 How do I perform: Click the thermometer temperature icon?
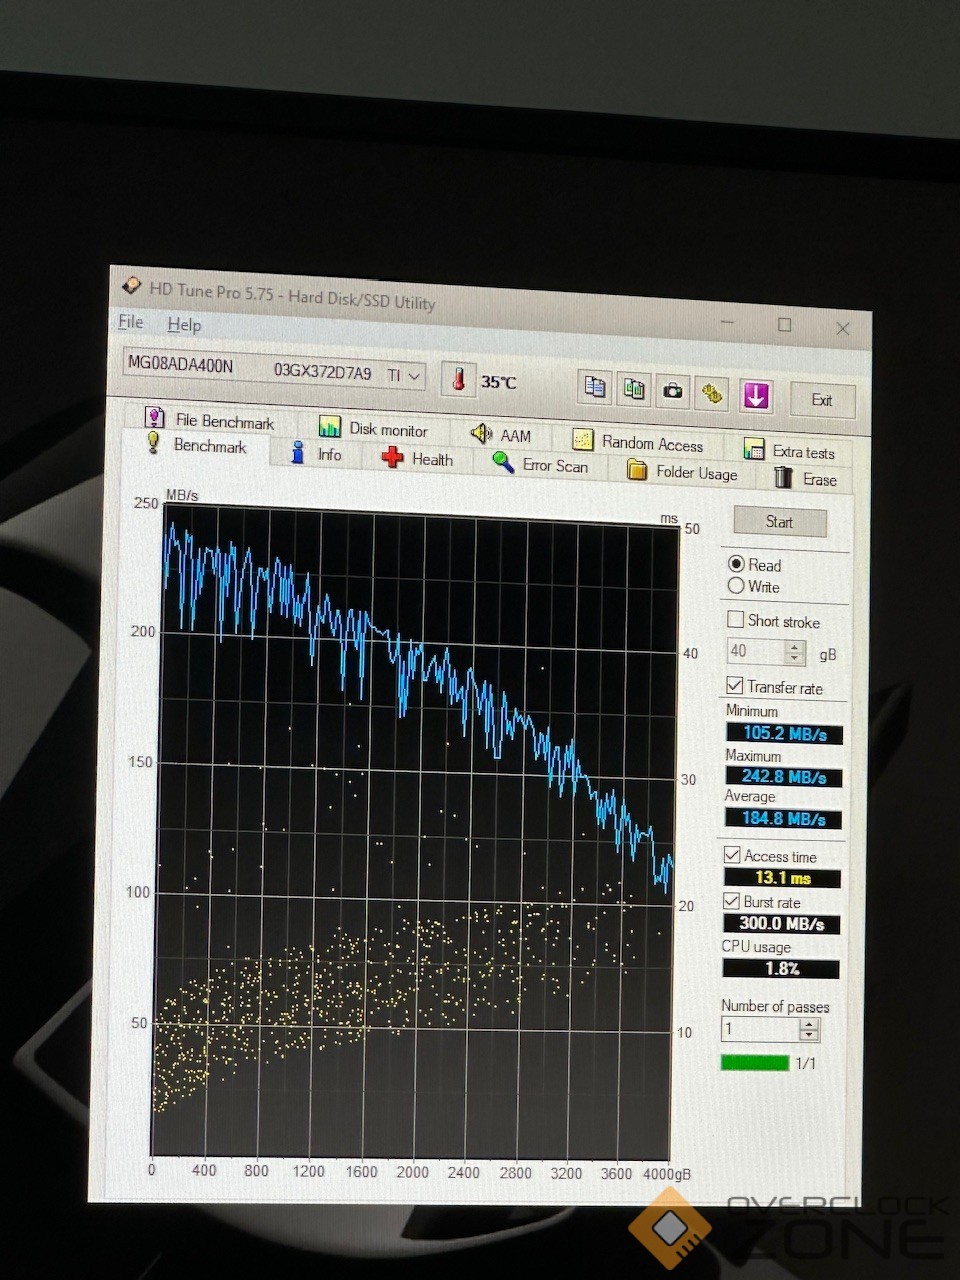(x=459, y=379)
